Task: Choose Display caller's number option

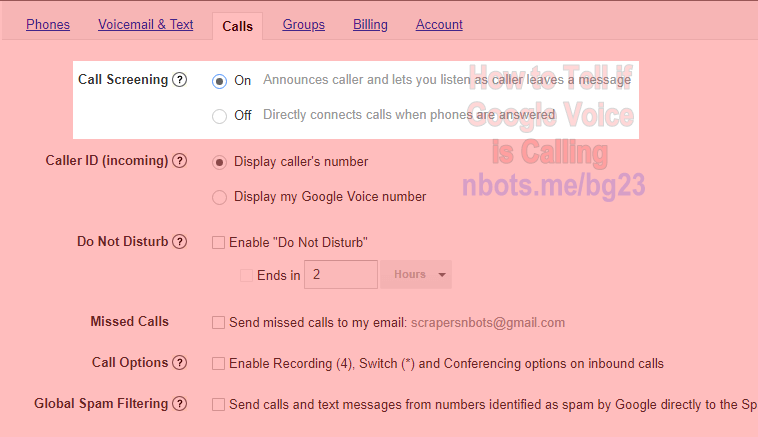Action: pos(219,162)
